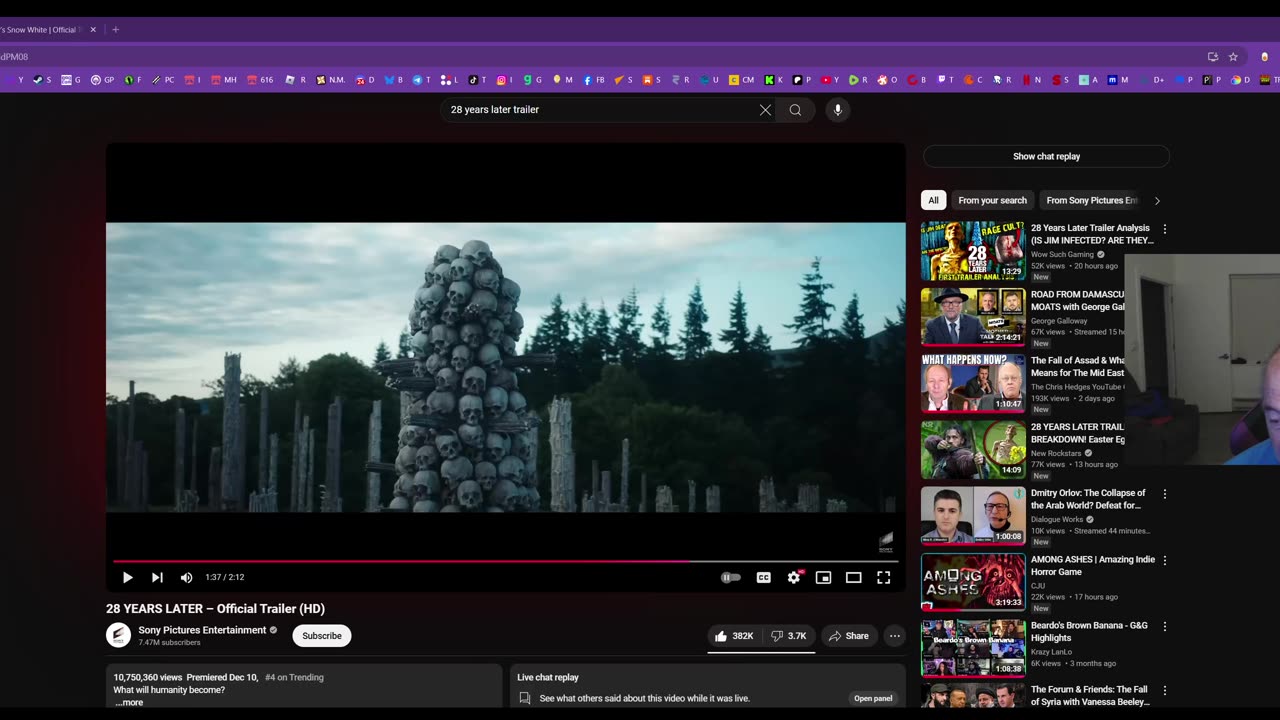Image resolution: width=1280 pixels, height=720 pixels.
Task: Open 28 Years Later Trailer Analysis thumbnail
Action: click(973, 251)
